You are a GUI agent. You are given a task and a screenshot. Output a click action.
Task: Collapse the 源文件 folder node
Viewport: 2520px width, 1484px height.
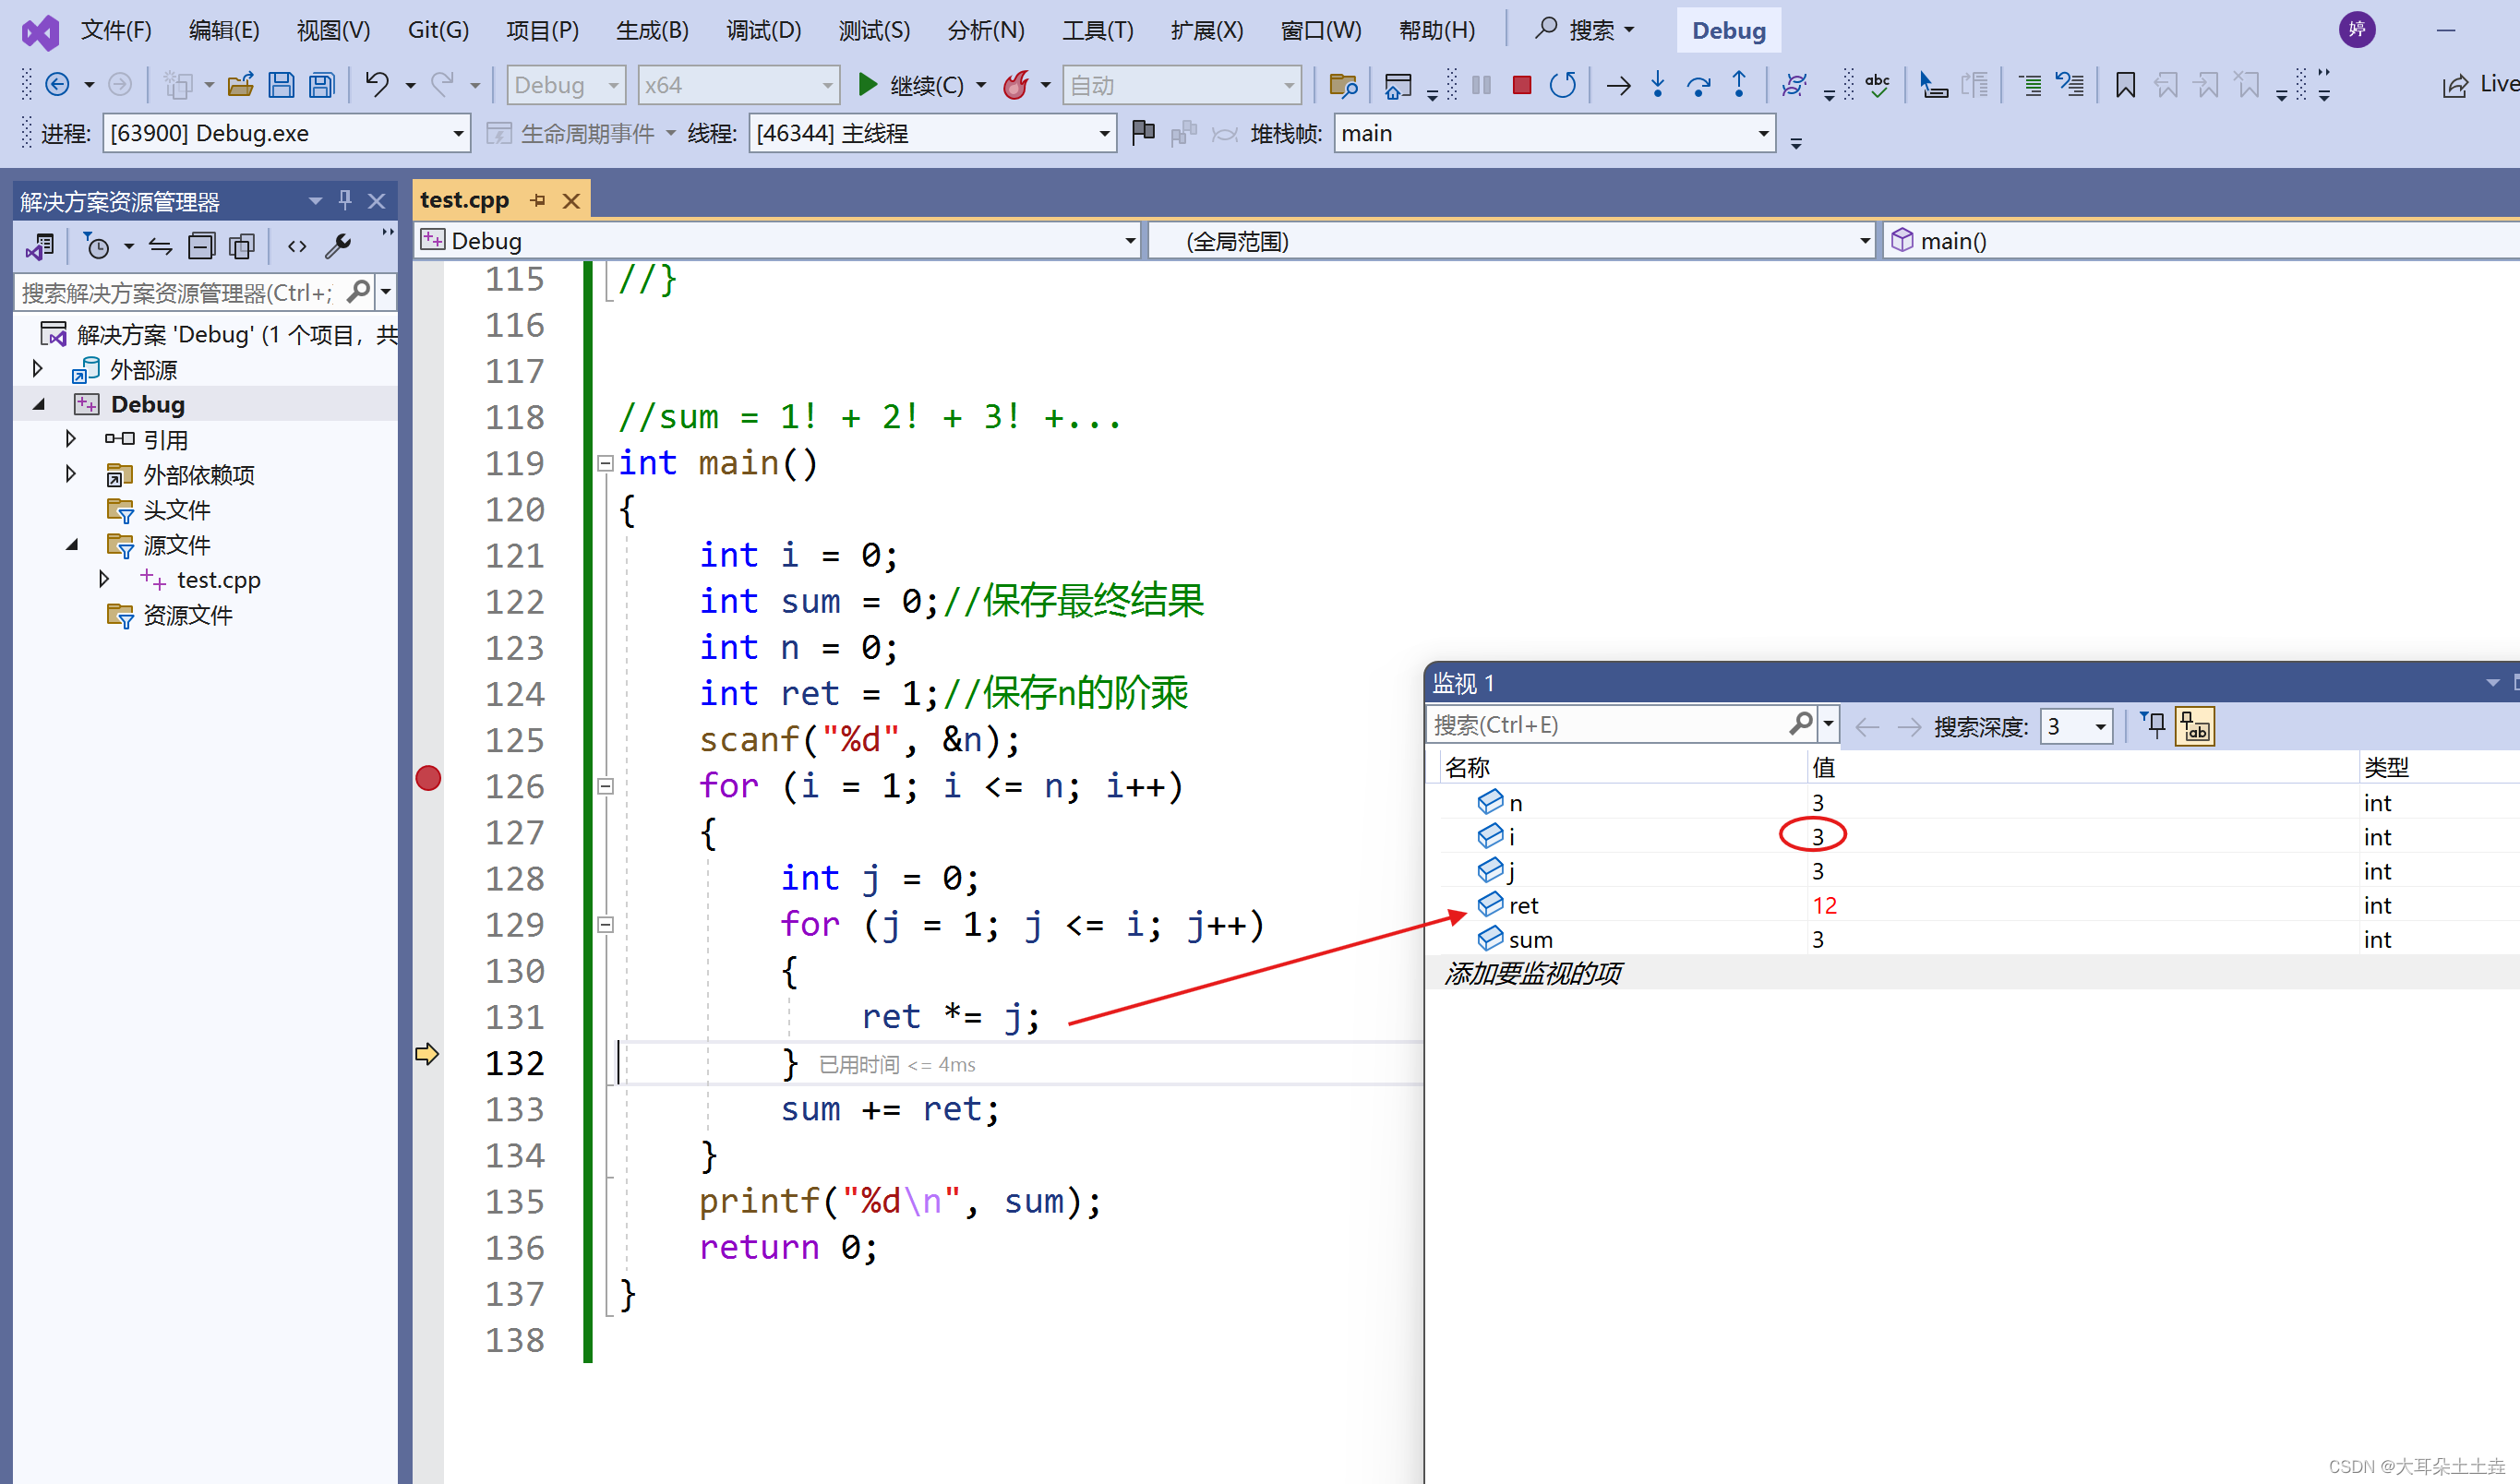tap(72, 545)
